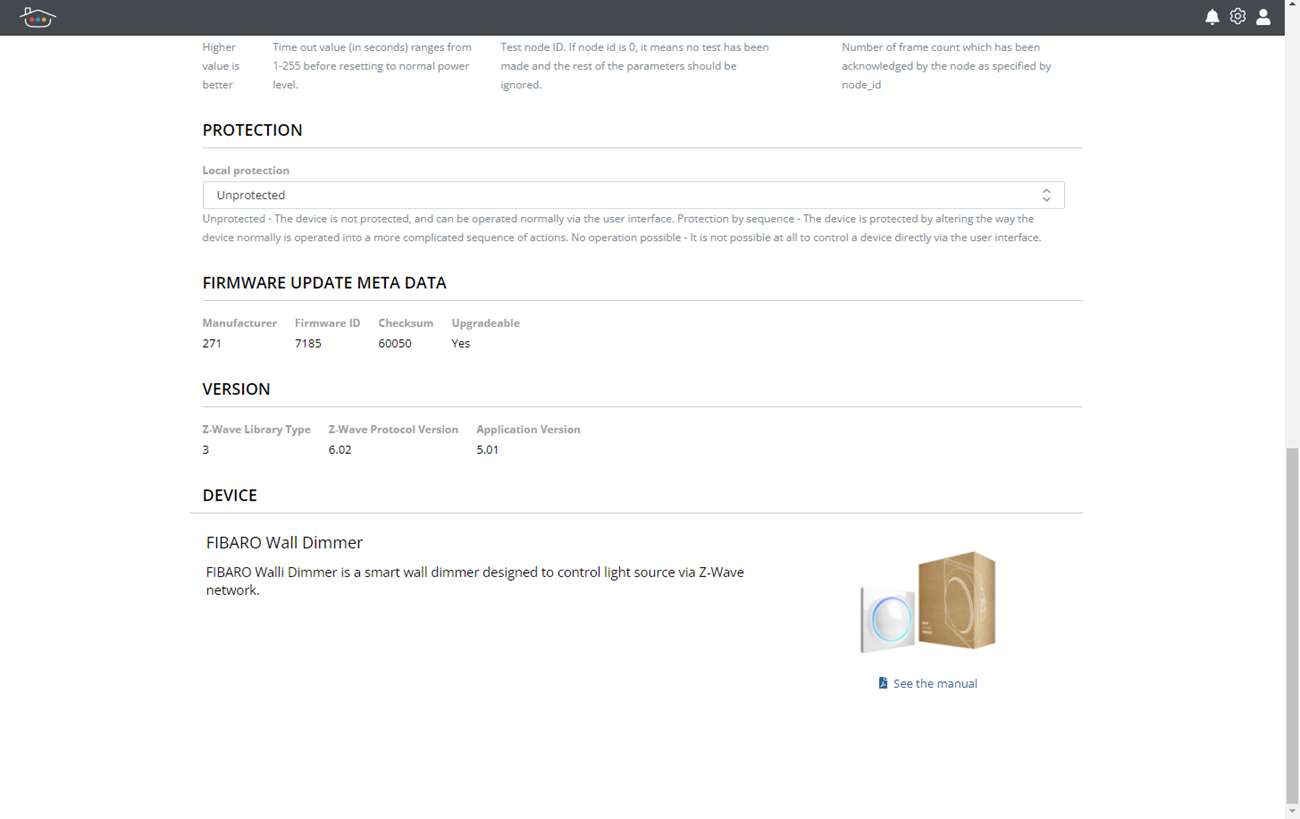Select the Upgradeable value Yes
The image size is (1300, 819).
(x=461, y=344)
